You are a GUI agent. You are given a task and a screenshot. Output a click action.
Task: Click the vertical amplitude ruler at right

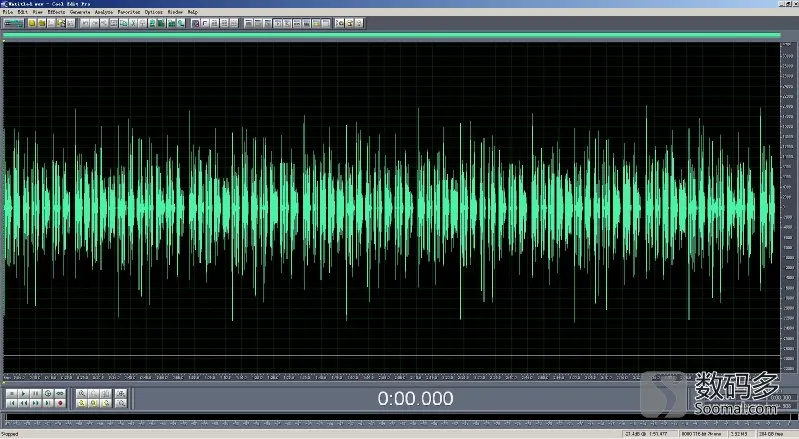(788, 206)
